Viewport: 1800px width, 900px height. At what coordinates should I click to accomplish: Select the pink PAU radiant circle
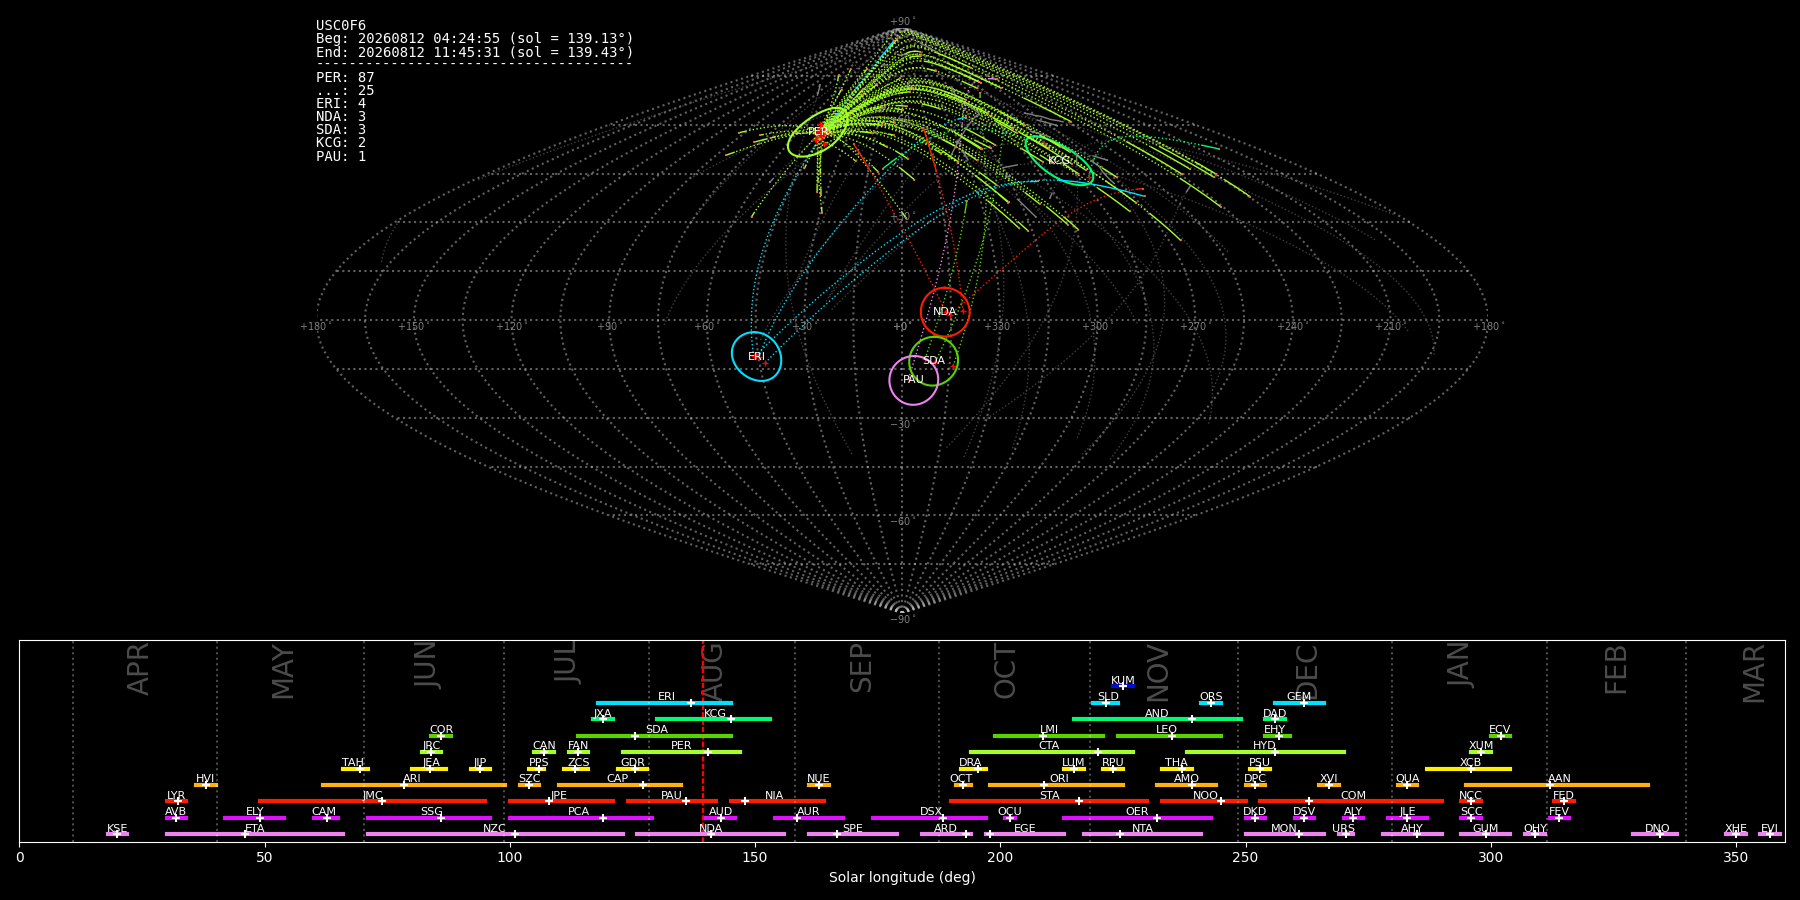(914, 380)
